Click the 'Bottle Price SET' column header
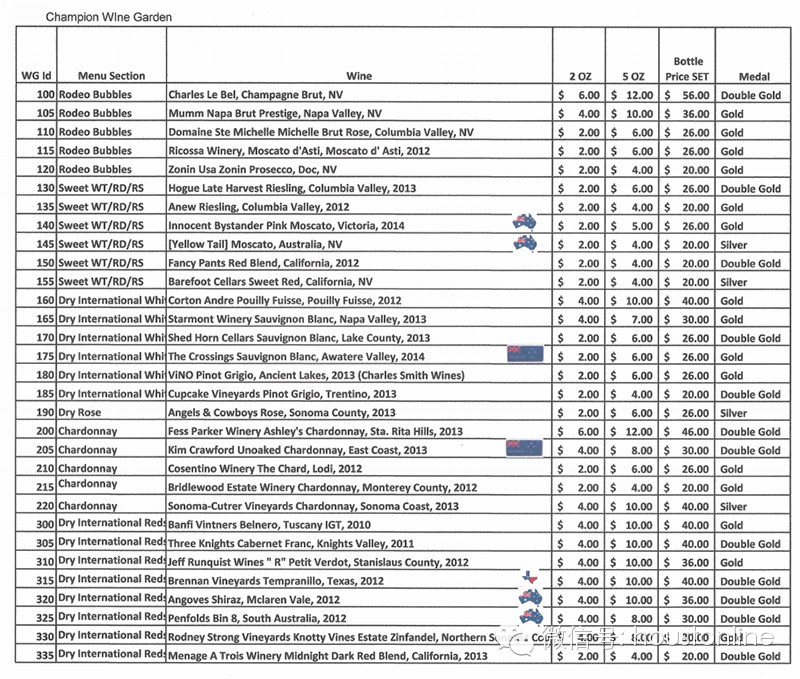This screenshot has width=800, height=679. [x=687, y=69]
